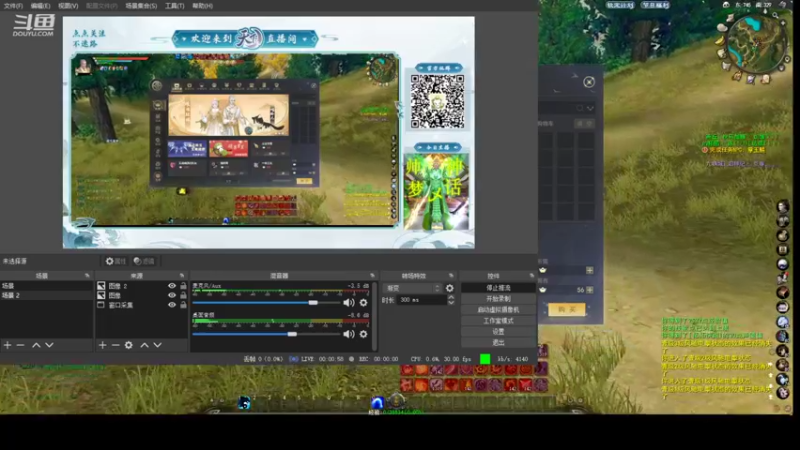Pop out the 控件 dock panel
The height and width of the screenshot is (450, 800).
click(531, 276)
